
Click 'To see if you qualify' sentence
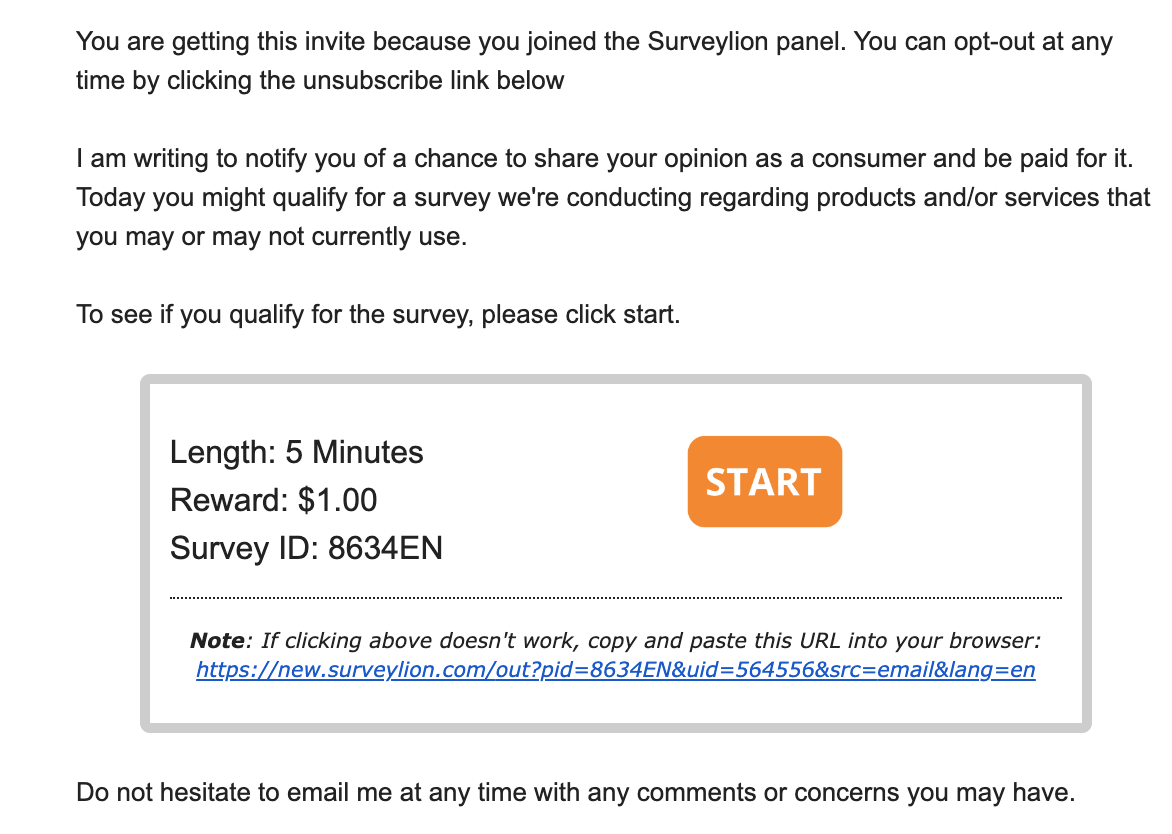378,315
